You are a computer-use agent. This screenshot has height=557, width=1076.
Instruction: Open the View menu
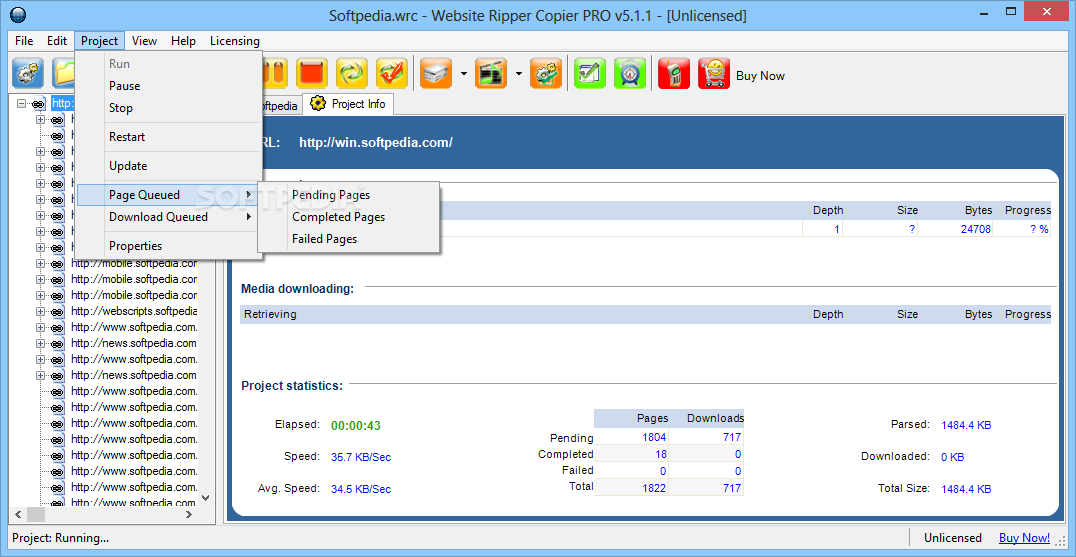click(x=145, y=40)
